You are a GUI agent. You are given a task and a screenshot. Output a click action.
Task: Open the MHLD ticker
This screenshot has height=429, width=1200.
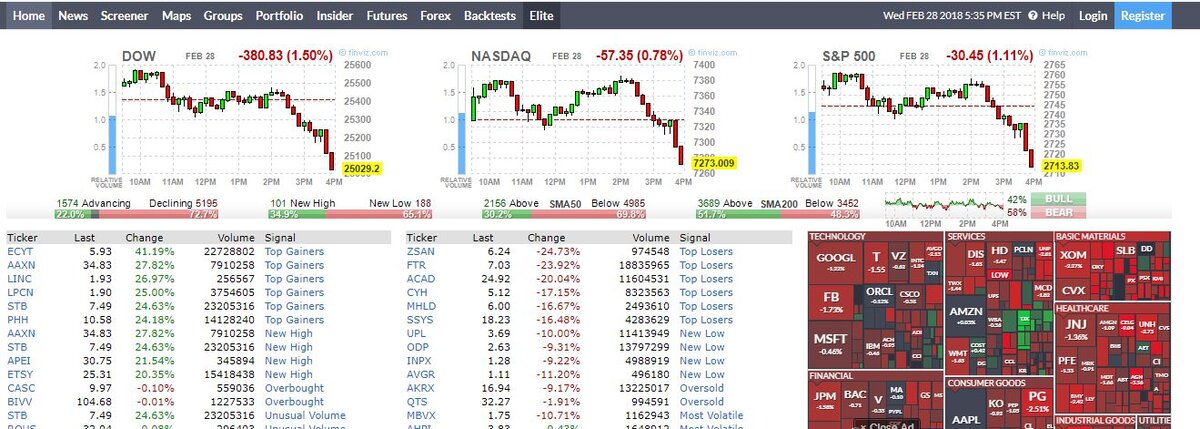tap(422, 306)
